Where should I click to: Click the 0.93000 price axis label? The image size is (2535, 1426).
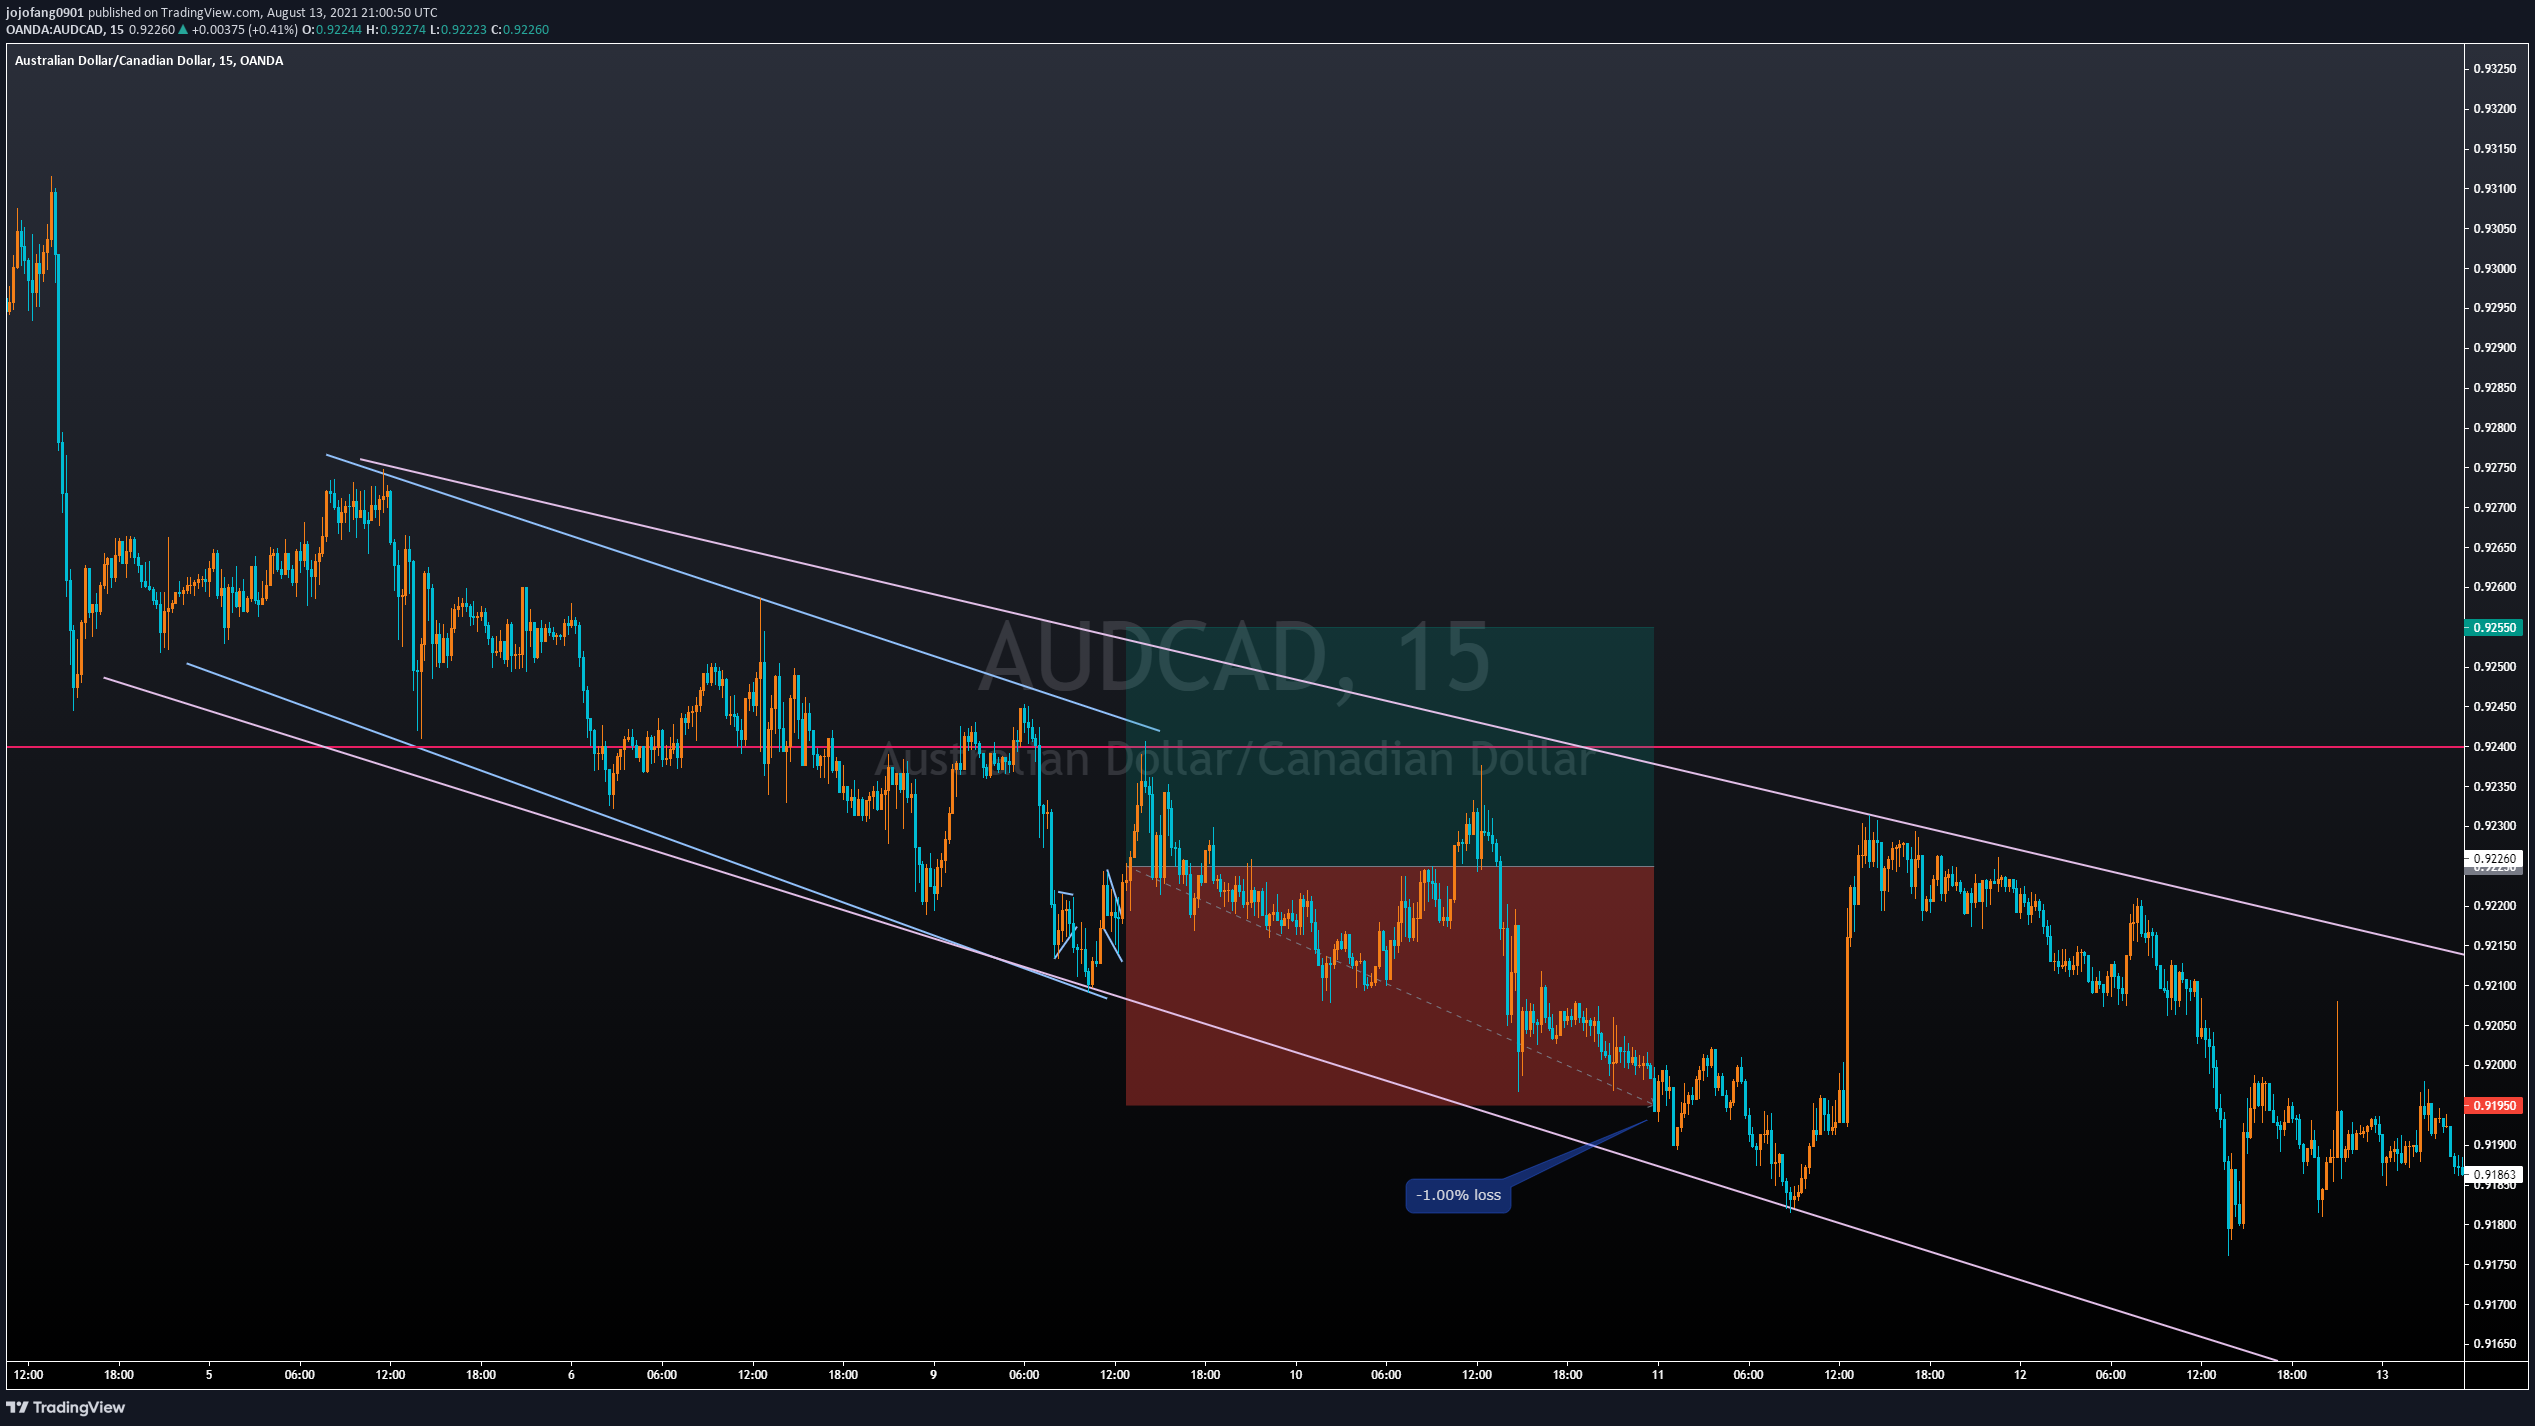[2494, 269]
